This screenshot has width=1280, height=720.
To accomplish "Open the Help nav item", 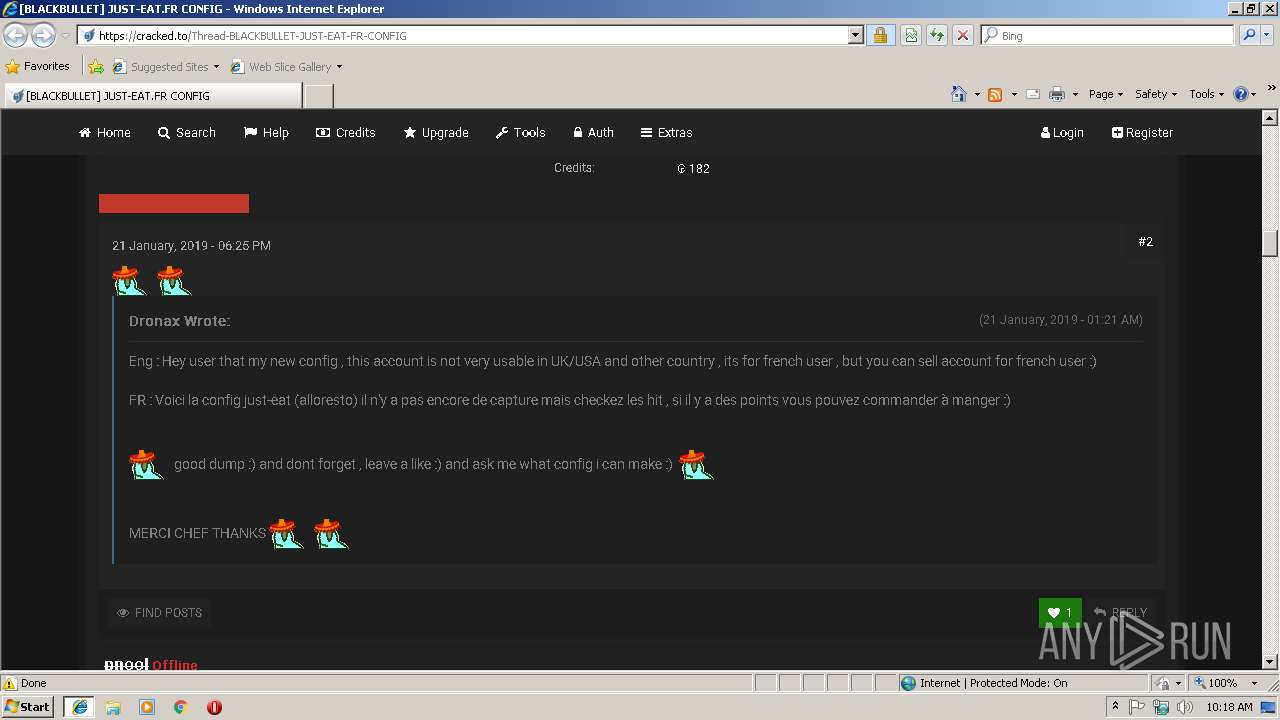I will pos(266,132).
